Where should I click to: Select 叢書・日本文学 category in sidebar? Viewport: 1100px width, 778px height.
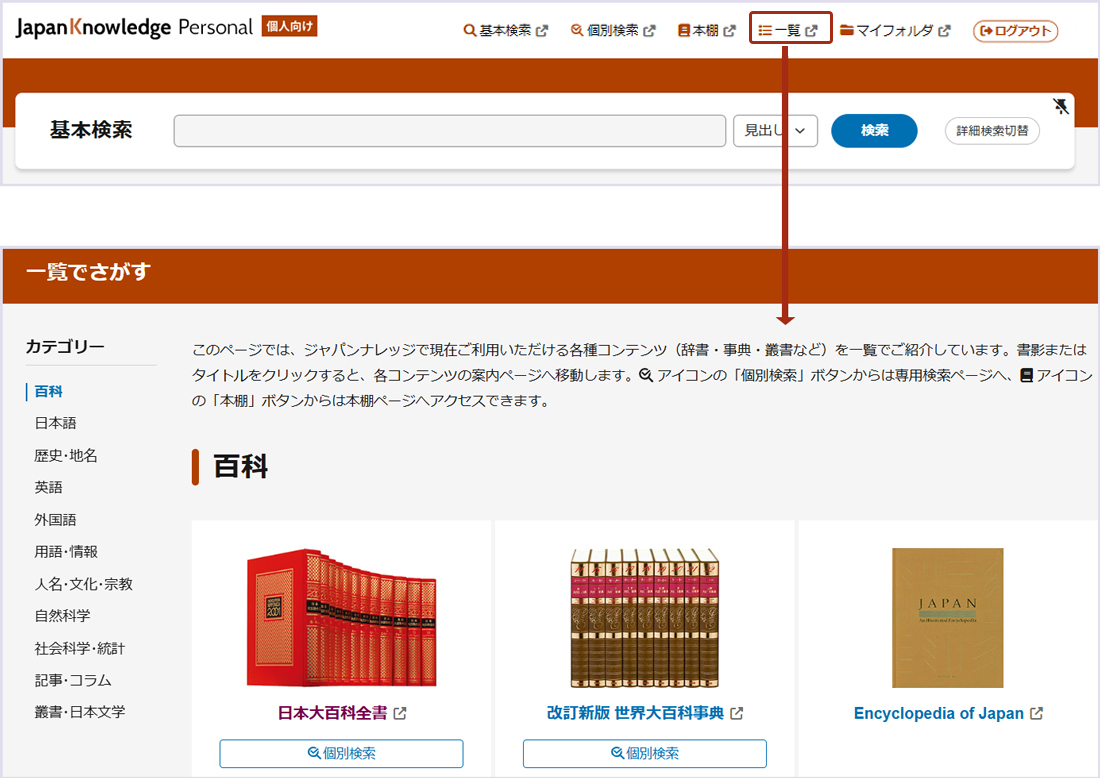[80, 711]
